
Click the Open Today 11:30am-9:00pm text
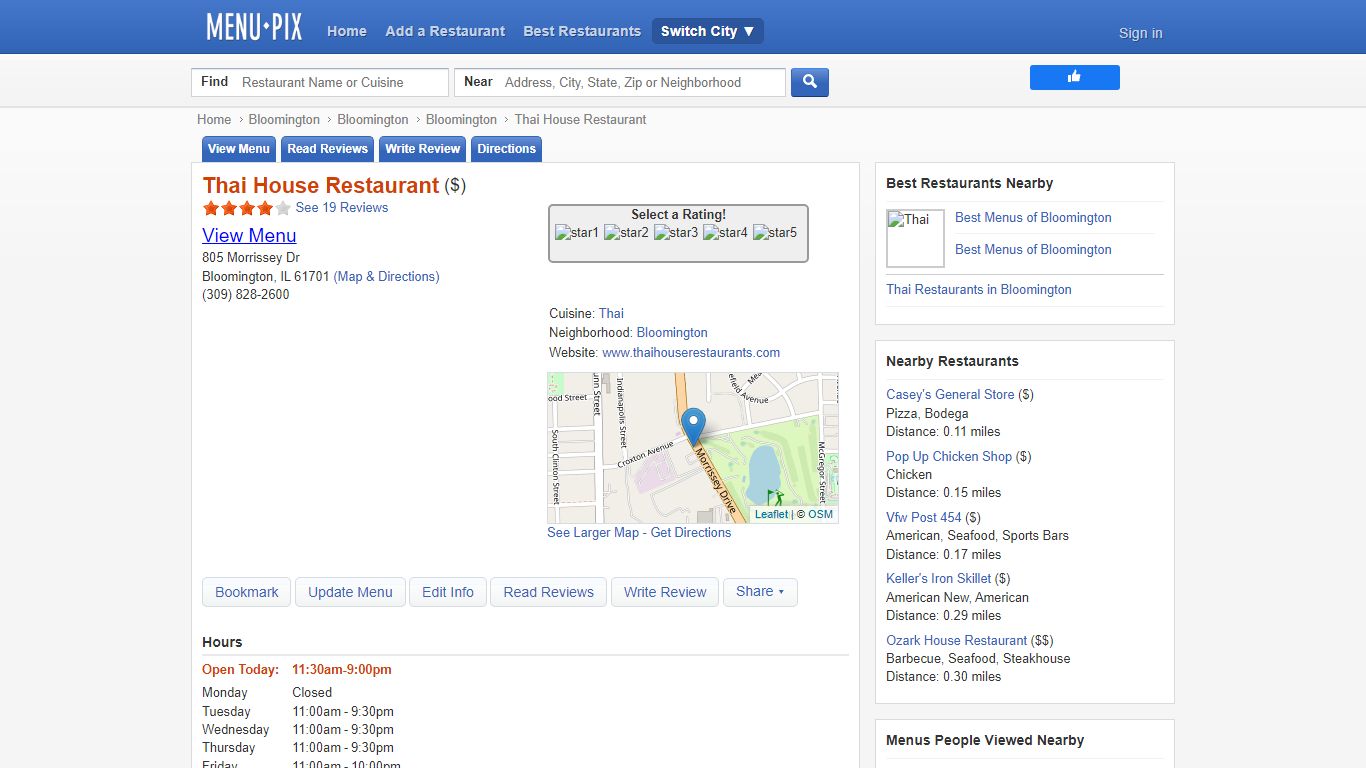tap(297, 670)
